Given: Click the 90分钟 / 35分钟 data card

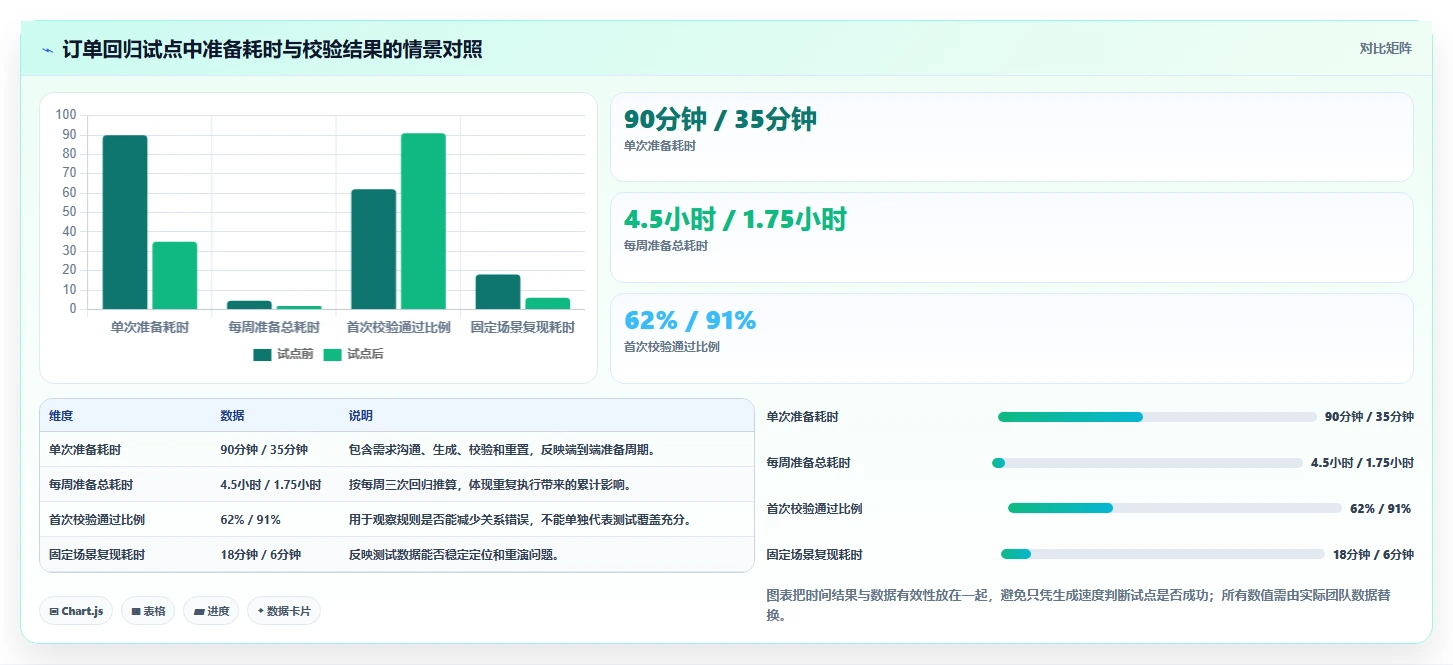Looking at the screenshot, I should tap(1011, 137).
